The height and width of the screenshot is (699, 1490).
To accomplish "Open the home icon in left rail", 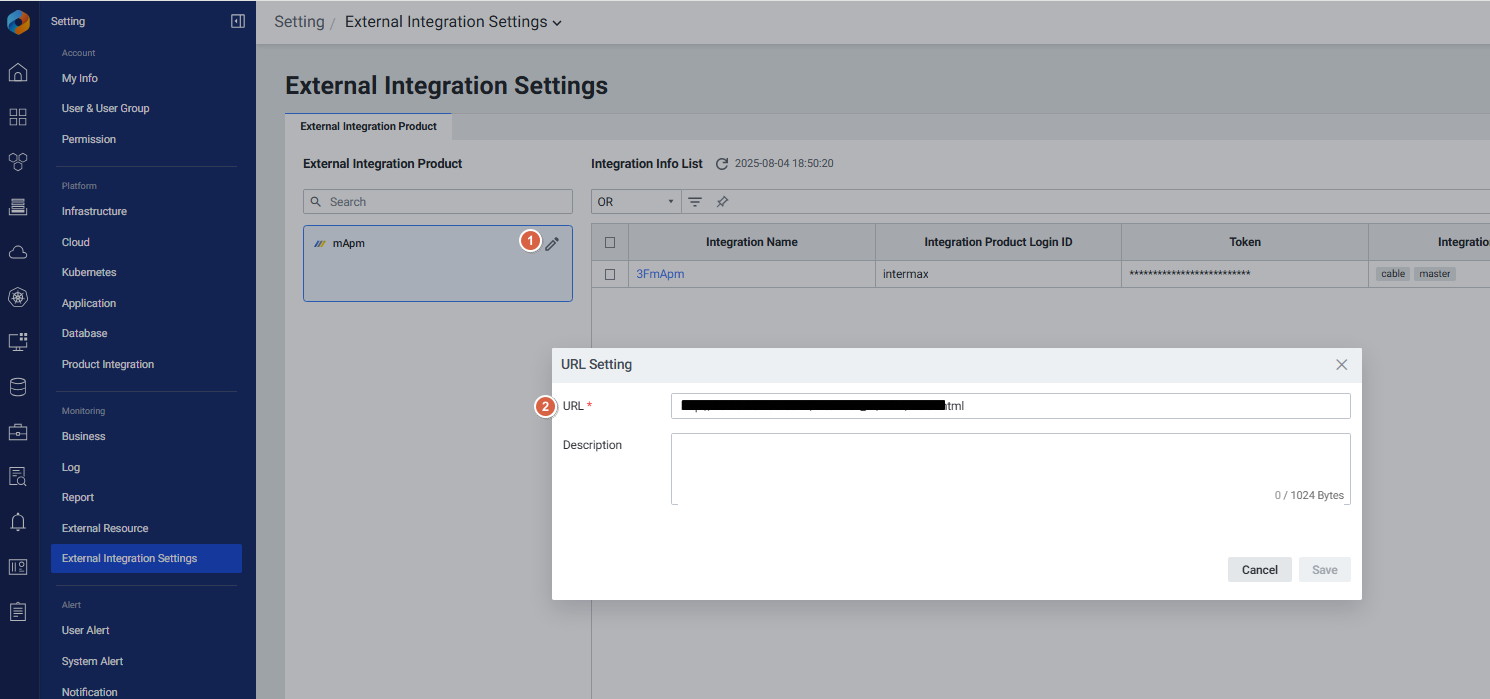I will (x=18, y=73).
